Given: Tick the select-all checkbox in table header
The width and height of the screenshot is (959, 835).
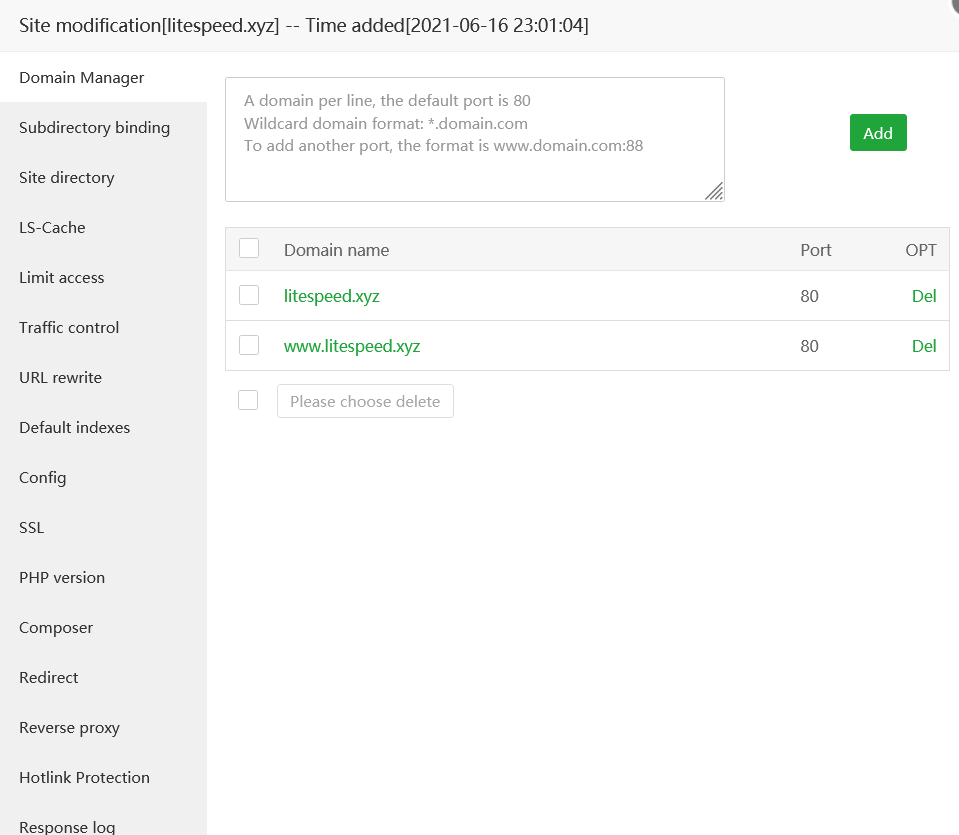Looking at the screenshot, I should (249, 248).
